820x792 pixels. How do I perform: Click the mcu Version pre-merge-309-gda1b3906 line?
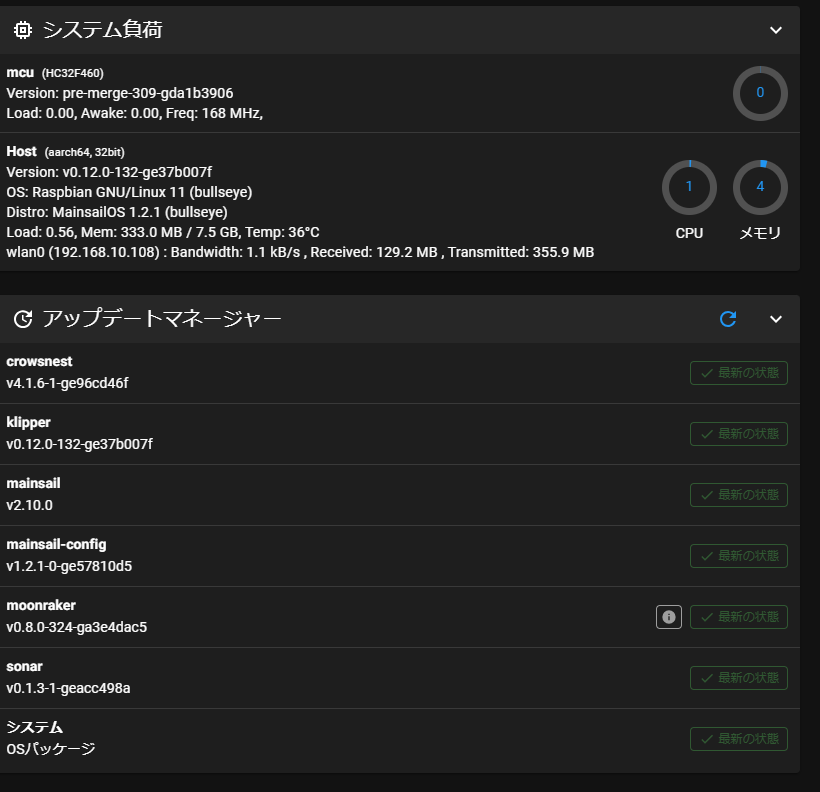[x=120, y=93]
